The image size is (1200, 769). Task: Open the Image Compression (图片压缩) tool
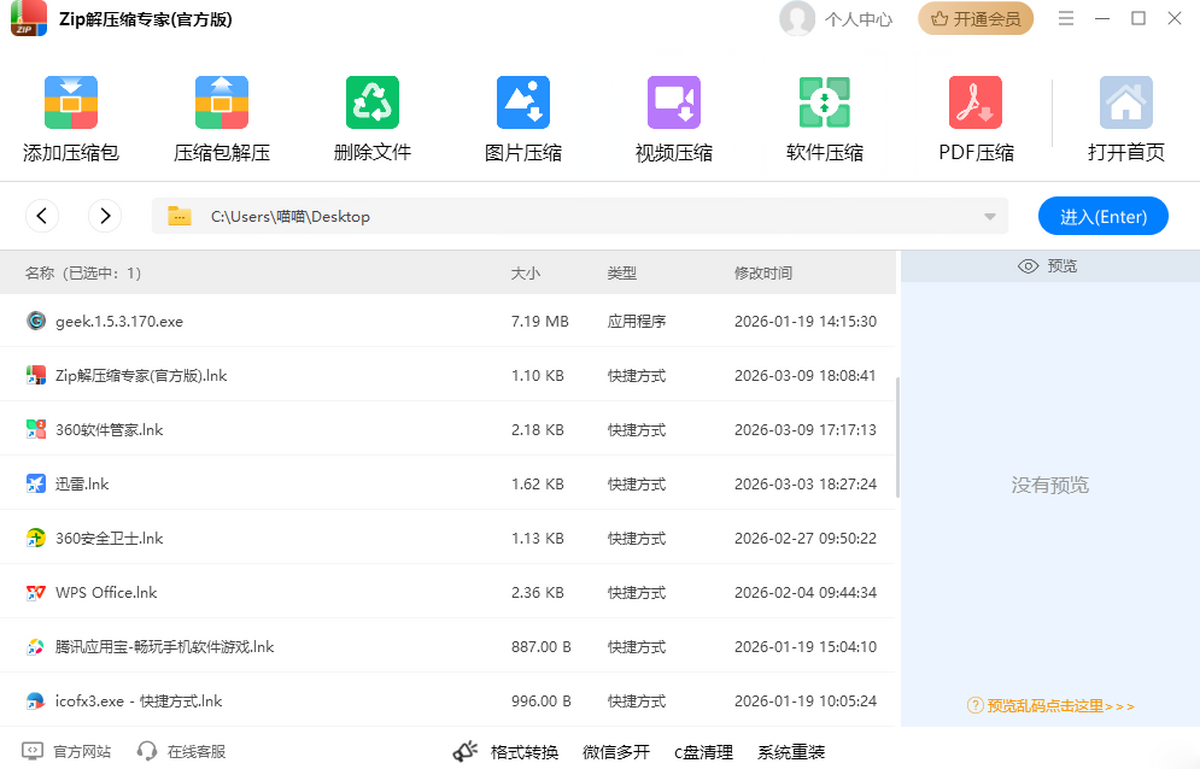point(523,103)
